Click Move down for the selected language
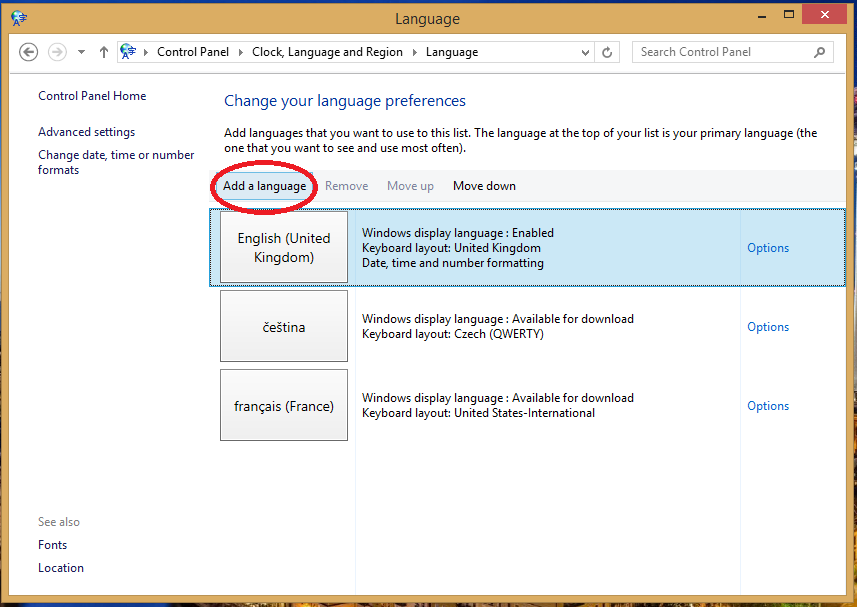The width and height of the screenshot is (857, 607). pyautogui.click(x=484, y=185)
